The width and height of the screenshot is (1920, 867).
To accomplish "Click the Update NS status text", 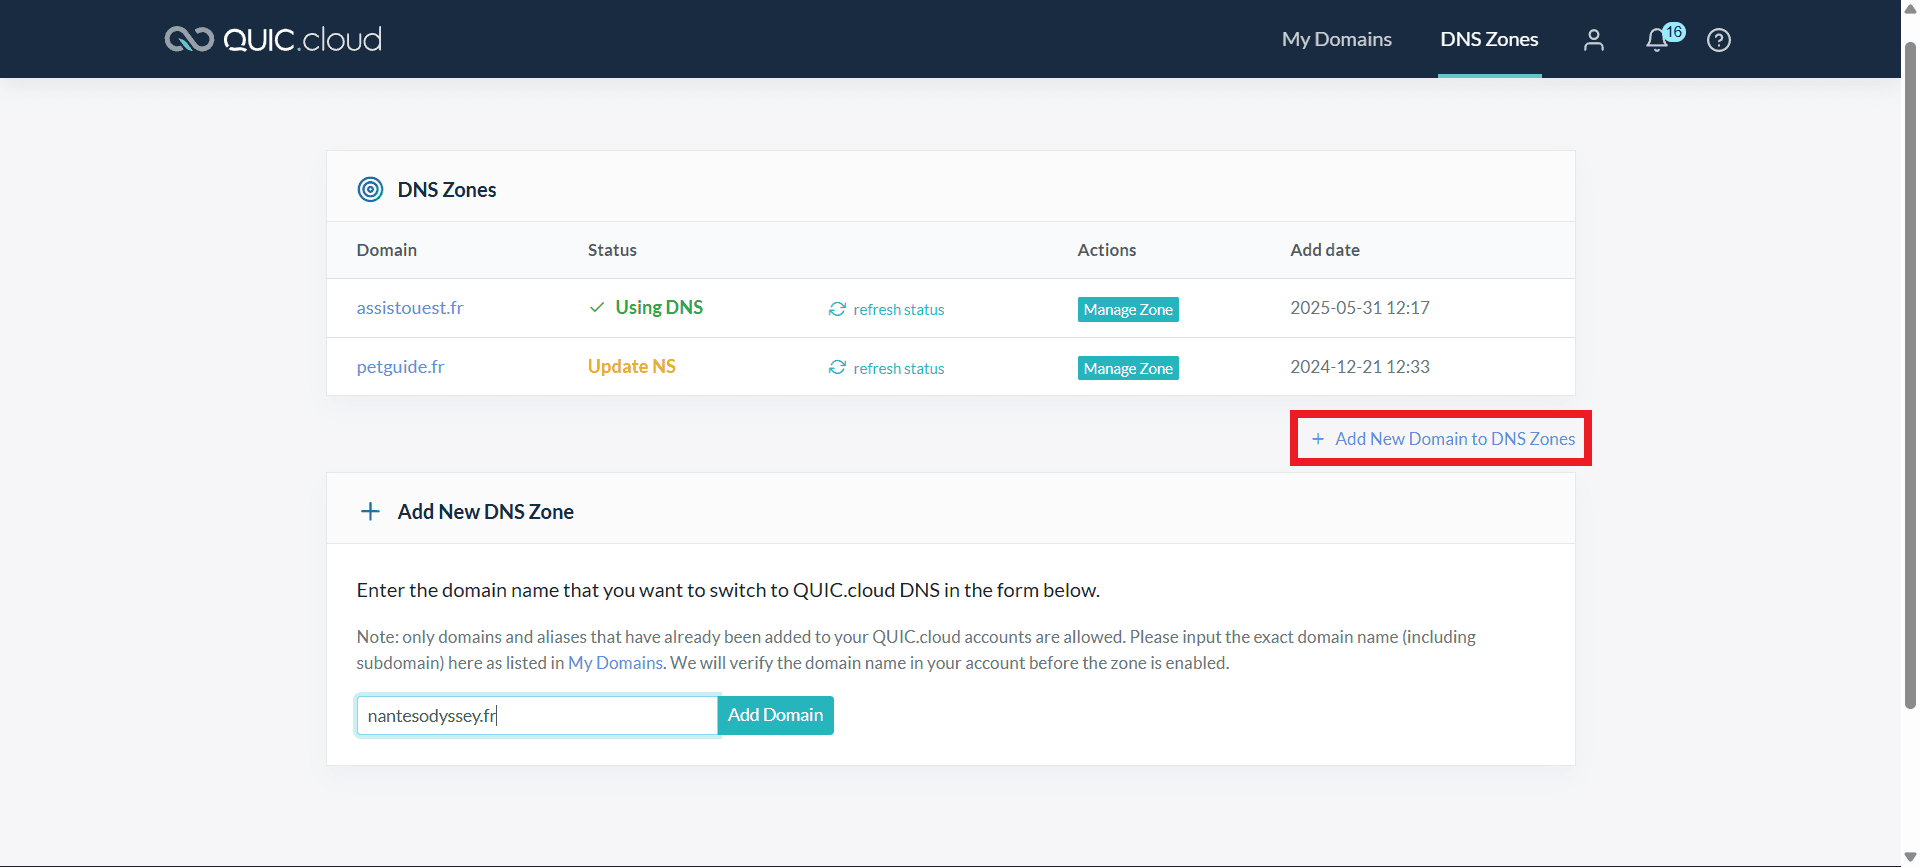I will tap(631, 367).
